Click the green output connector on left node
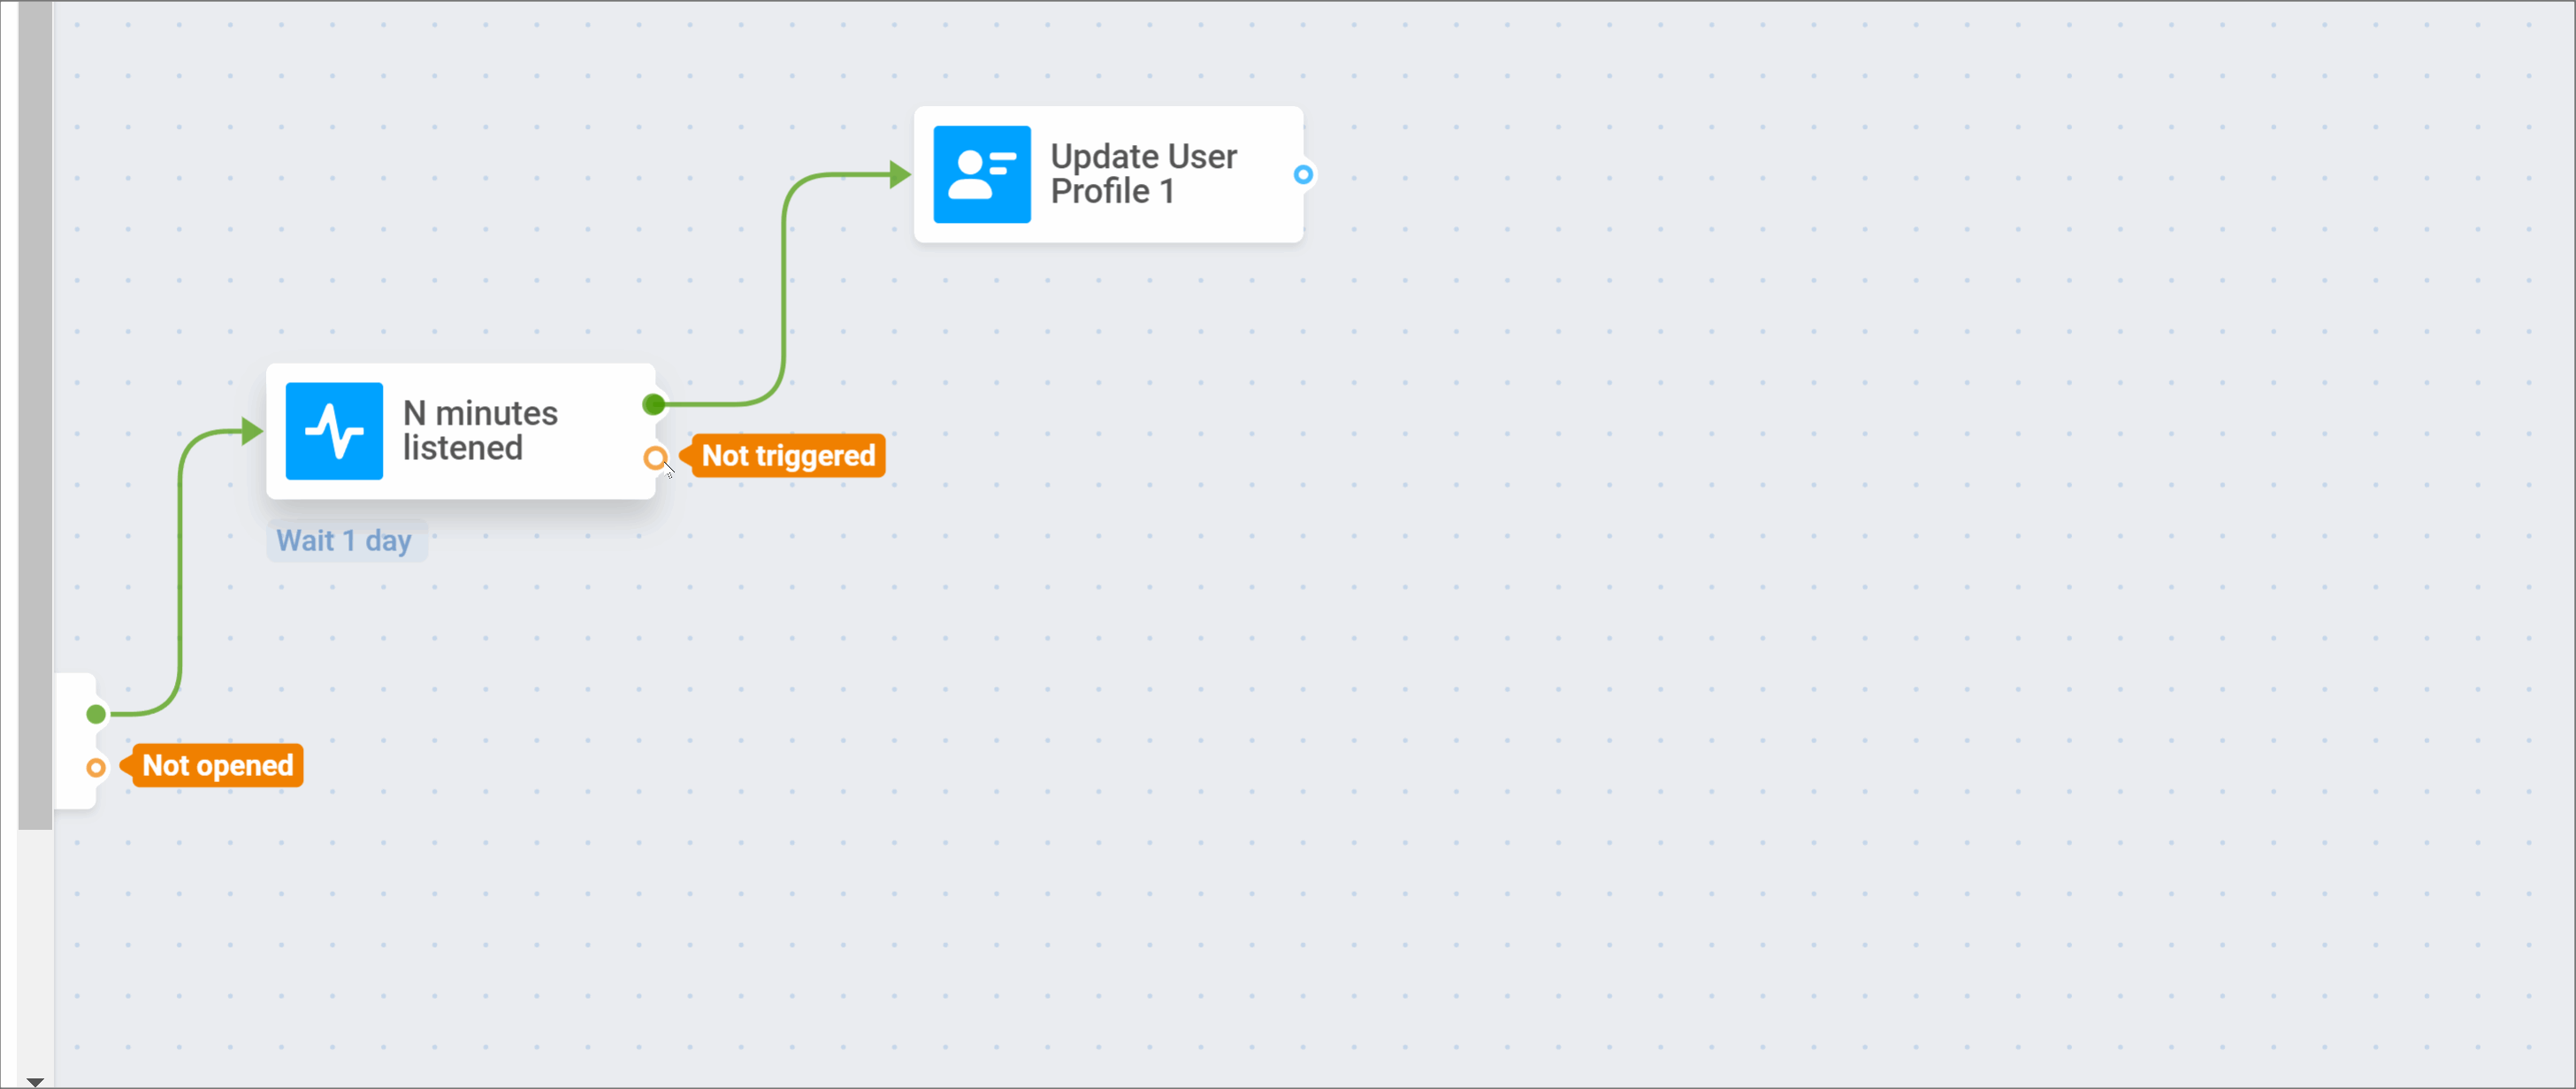Viewport: 2576px width, 1089px height. [x=96, y=714]
